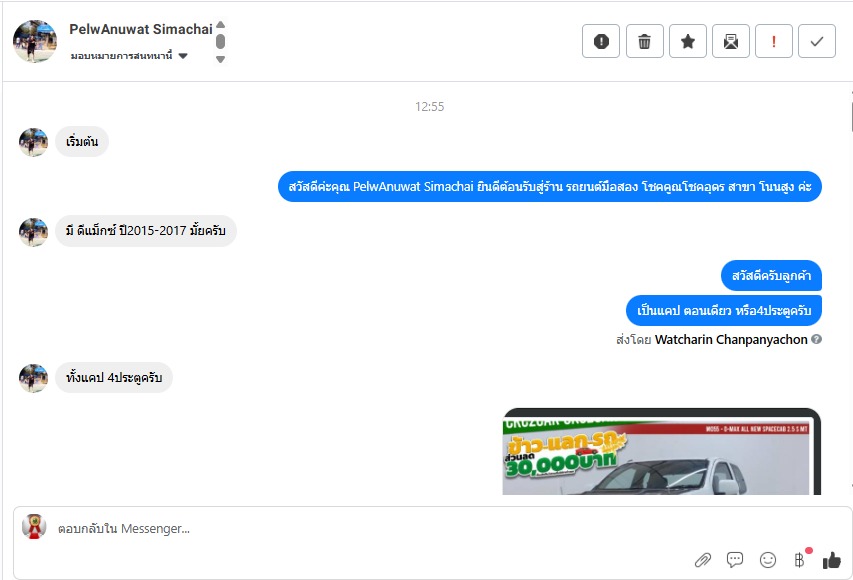Mark conversation done with checkmark
853x580 pixels.
[817, 41]
